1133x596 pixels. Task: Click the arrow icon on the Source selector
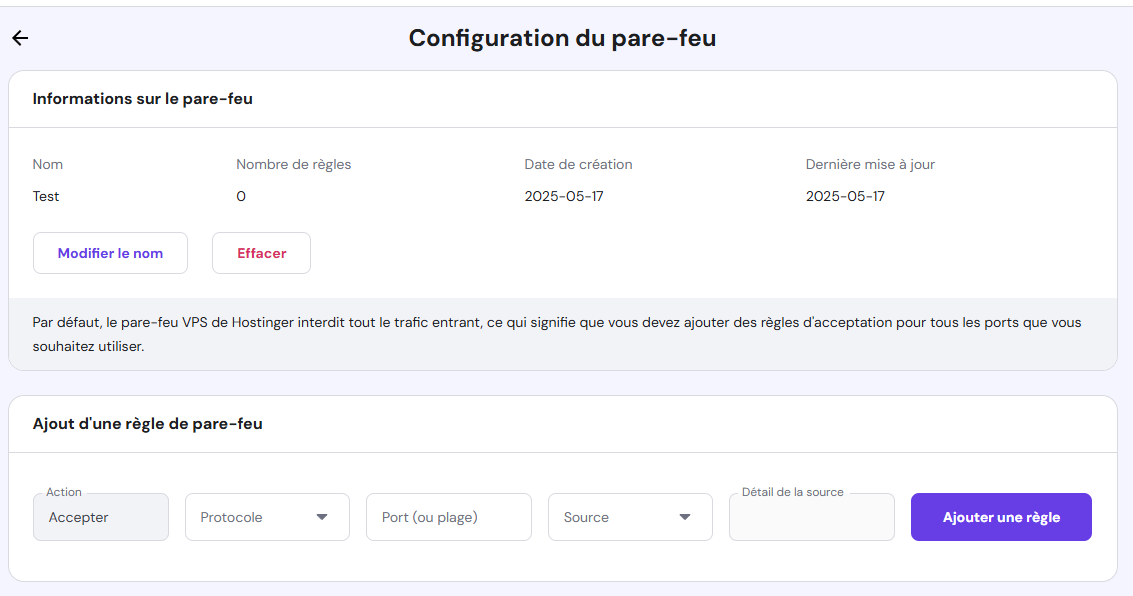(x=684, y=516)
